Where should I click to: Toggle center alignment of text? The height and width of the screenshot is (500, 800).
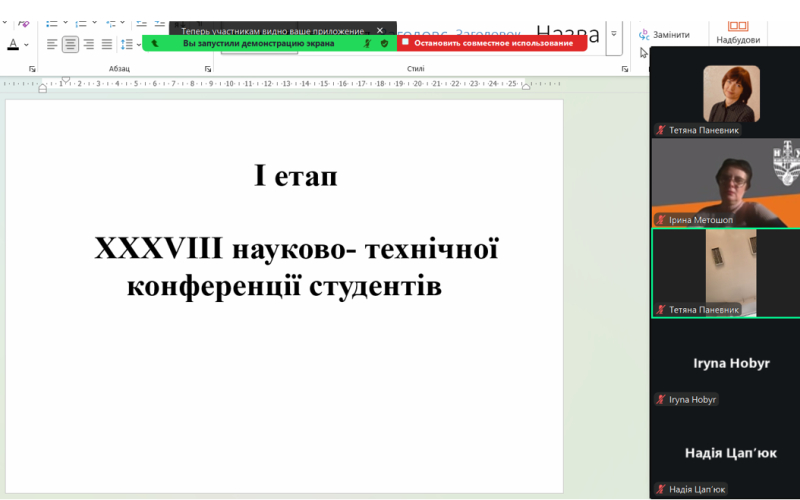(x=70, y=44)
